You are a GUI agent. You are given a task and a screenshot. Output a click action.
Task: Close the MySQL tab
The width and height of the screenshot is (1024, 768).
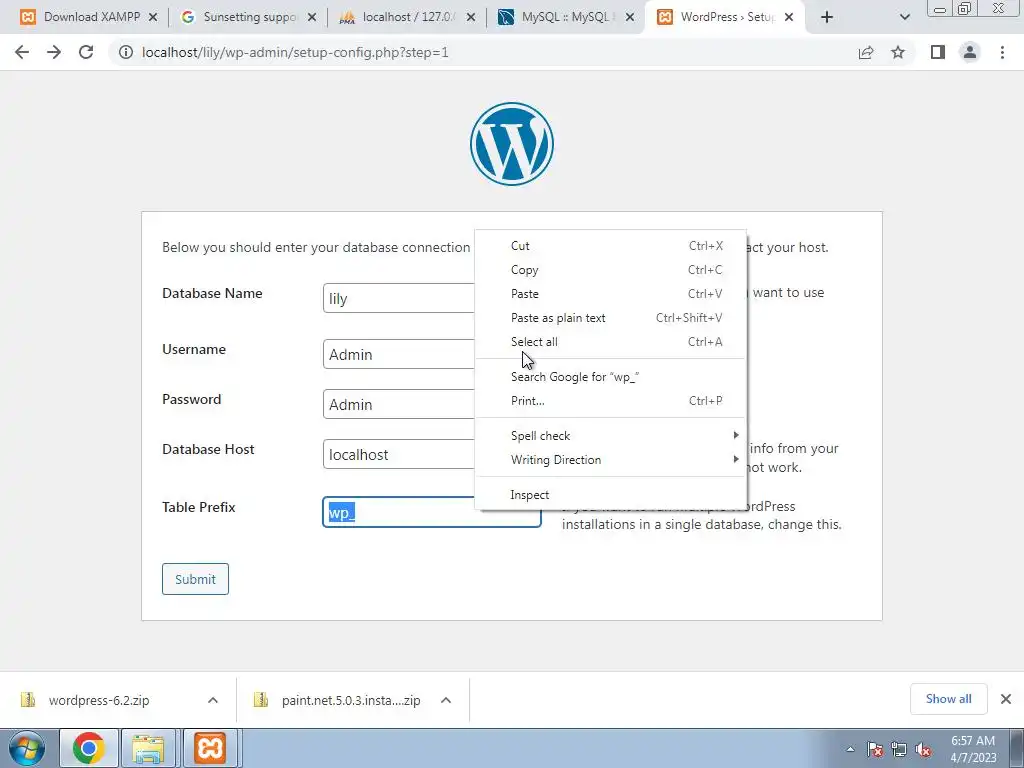tap(630, 18)
